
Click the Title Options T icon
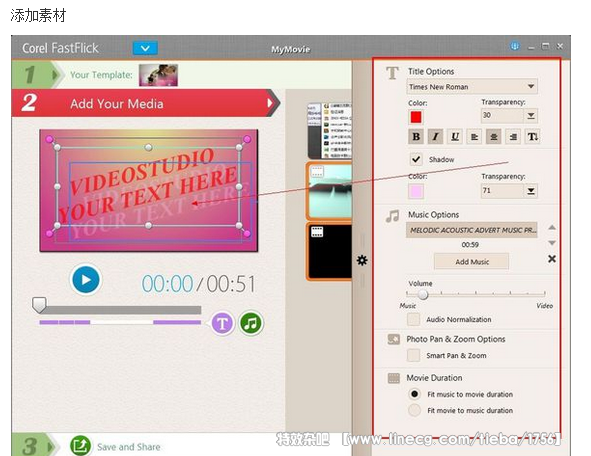pyautogui.click(x=392, y=72)
